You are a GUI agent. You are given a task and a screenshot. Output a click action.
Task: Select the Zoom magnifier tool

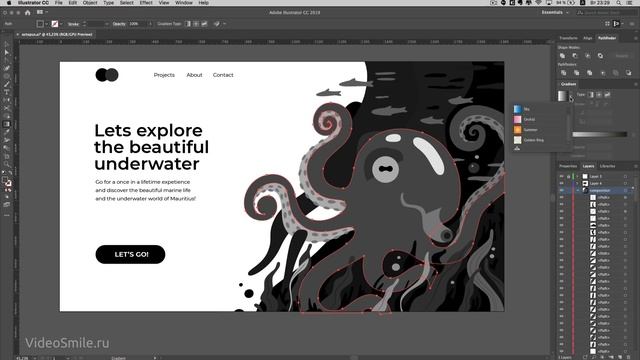[x=7, y=164]
